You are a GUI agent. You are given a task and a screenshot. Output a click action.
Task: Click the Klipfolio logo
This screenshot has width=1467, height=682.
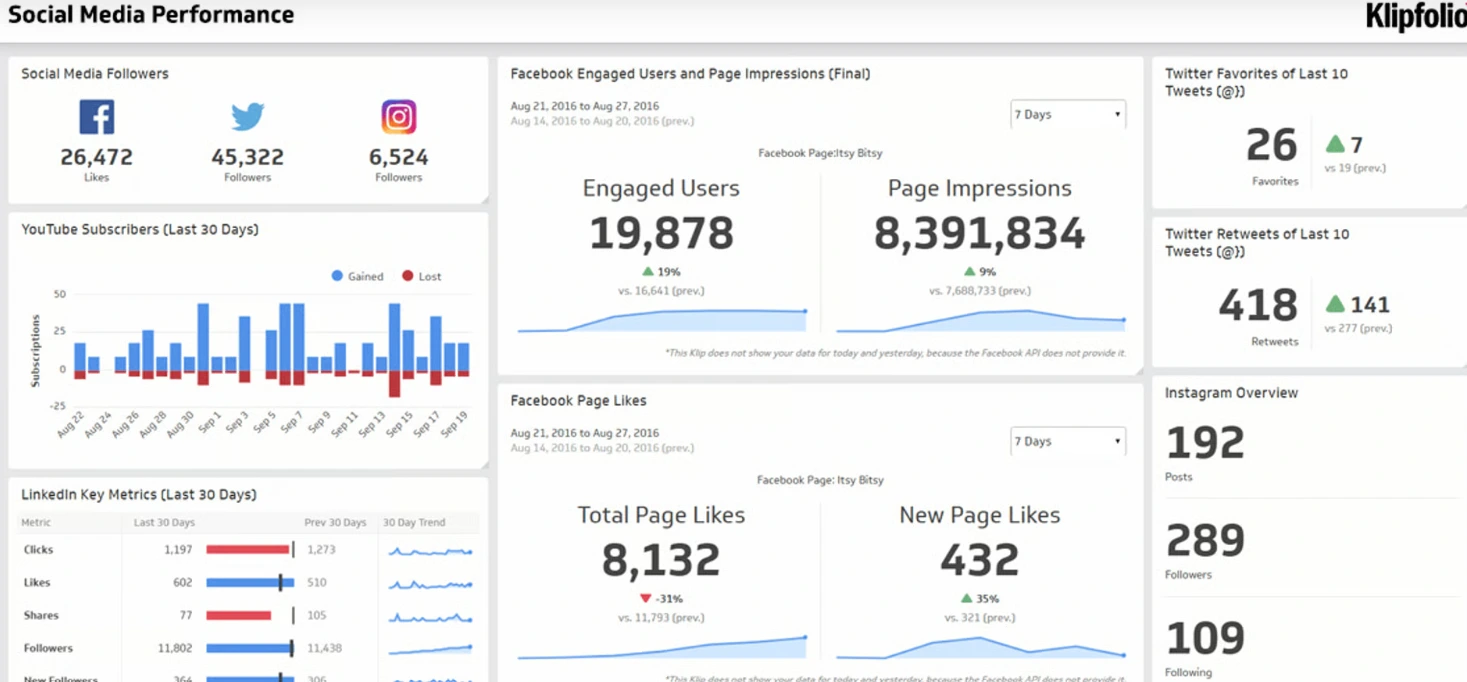1415,17
